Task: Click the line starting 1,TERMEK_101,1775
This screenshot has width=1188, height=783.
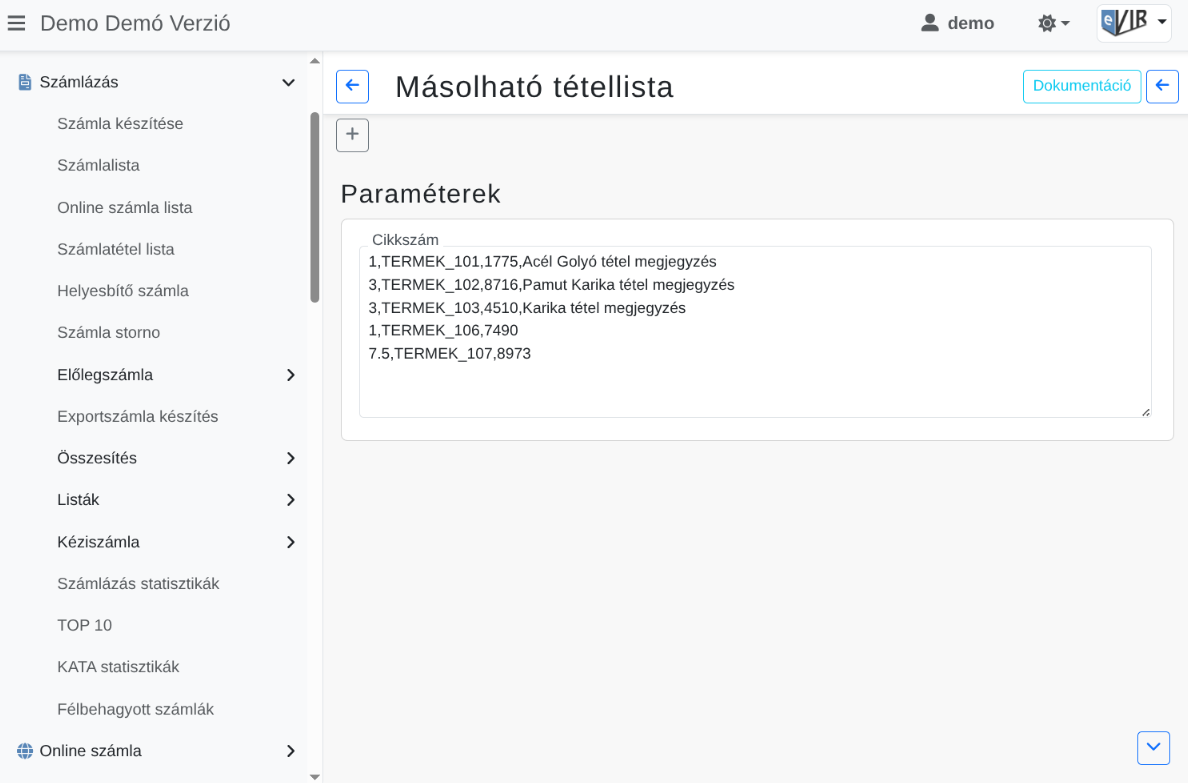Action: coord(542,262)
